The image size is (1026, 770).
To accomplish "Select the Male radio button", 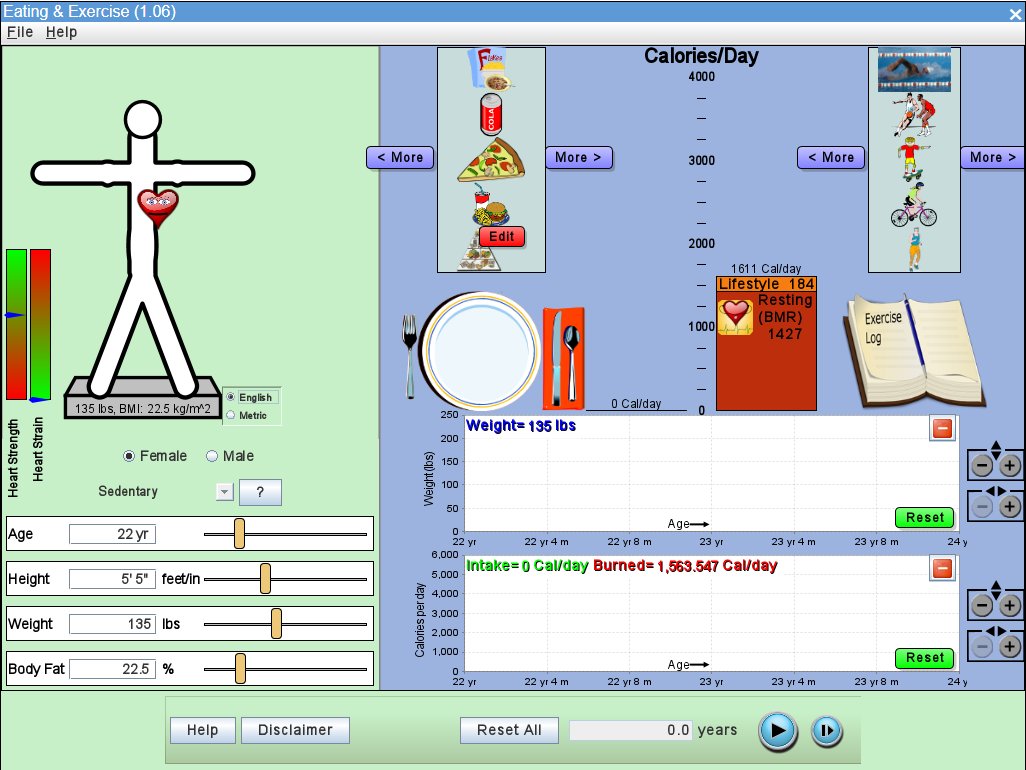I will click(212, 456).
